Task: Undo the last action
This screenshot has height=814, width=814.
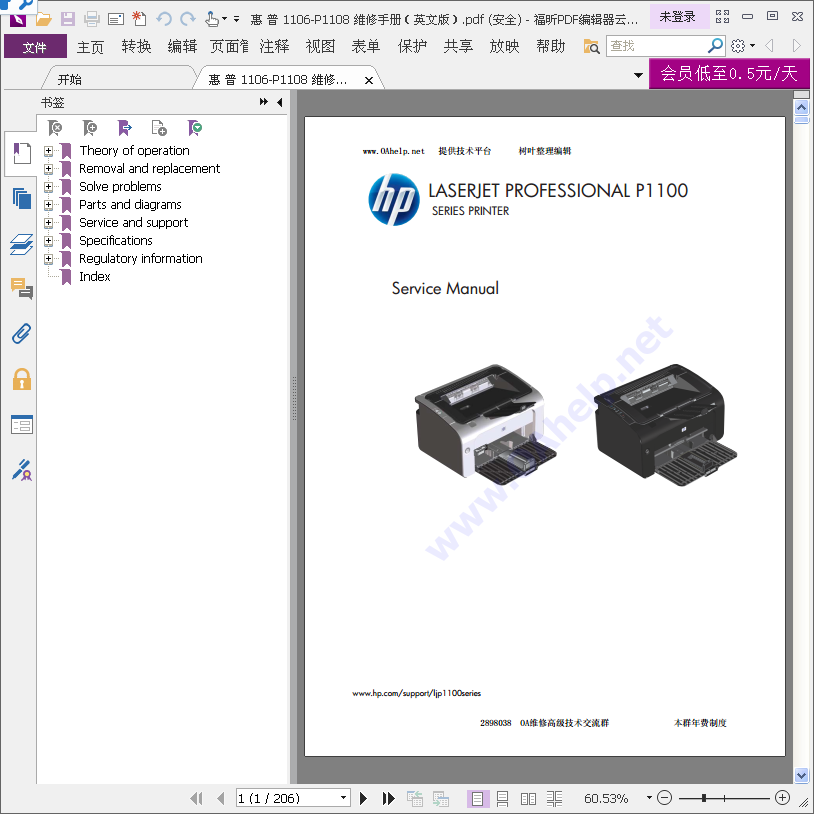Action: [x=164, y=20]
